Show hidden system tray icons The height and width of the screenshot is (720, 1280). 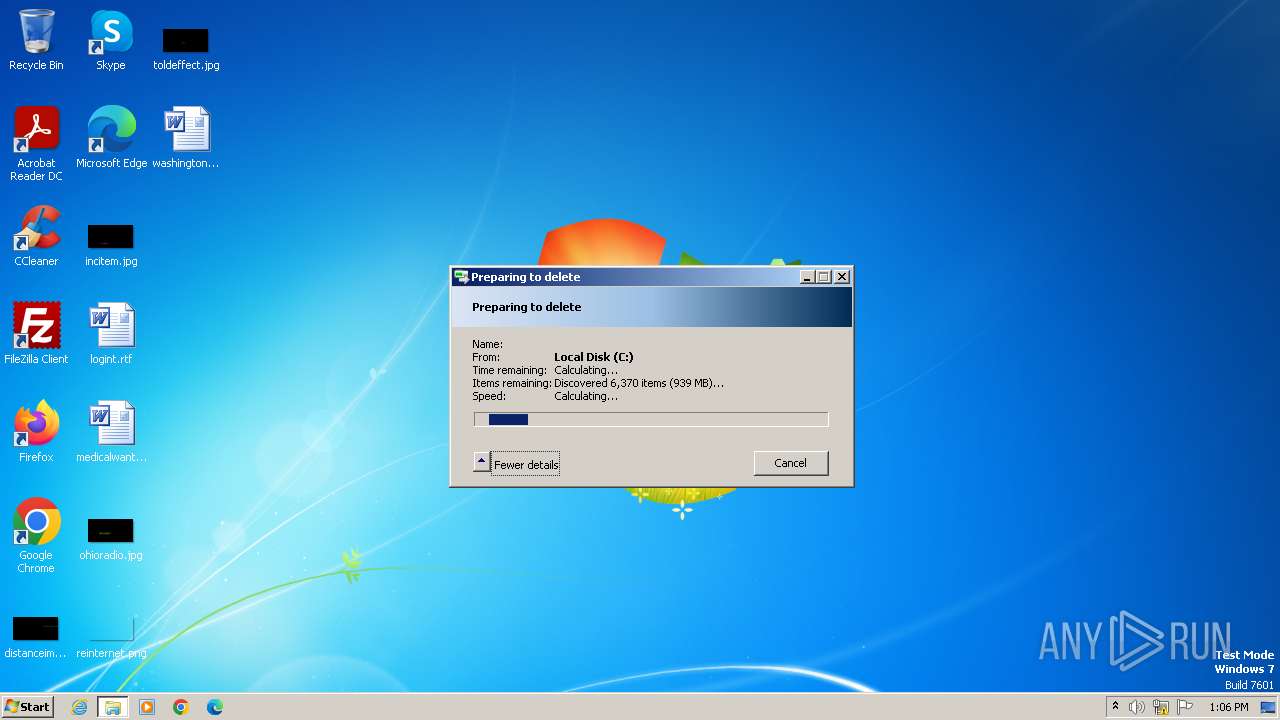pyautogui.click(x=1115, y=707)
